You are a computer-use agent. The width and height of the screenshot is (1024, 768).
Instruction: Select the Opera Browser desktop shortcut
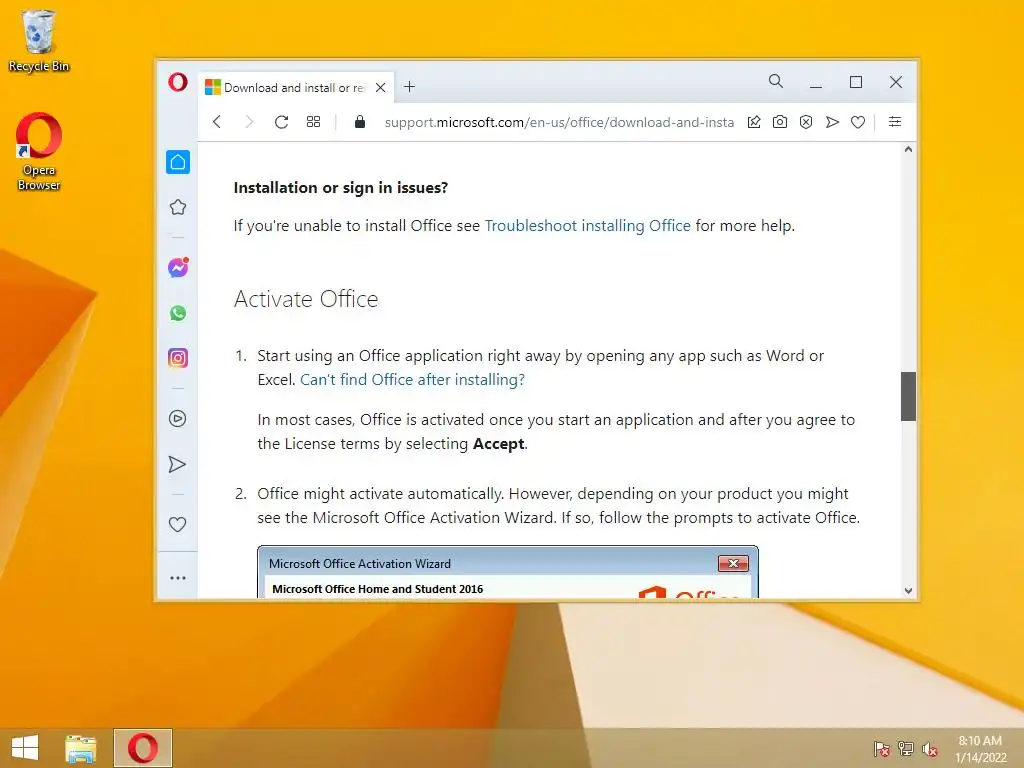click(x=39, y=152)
